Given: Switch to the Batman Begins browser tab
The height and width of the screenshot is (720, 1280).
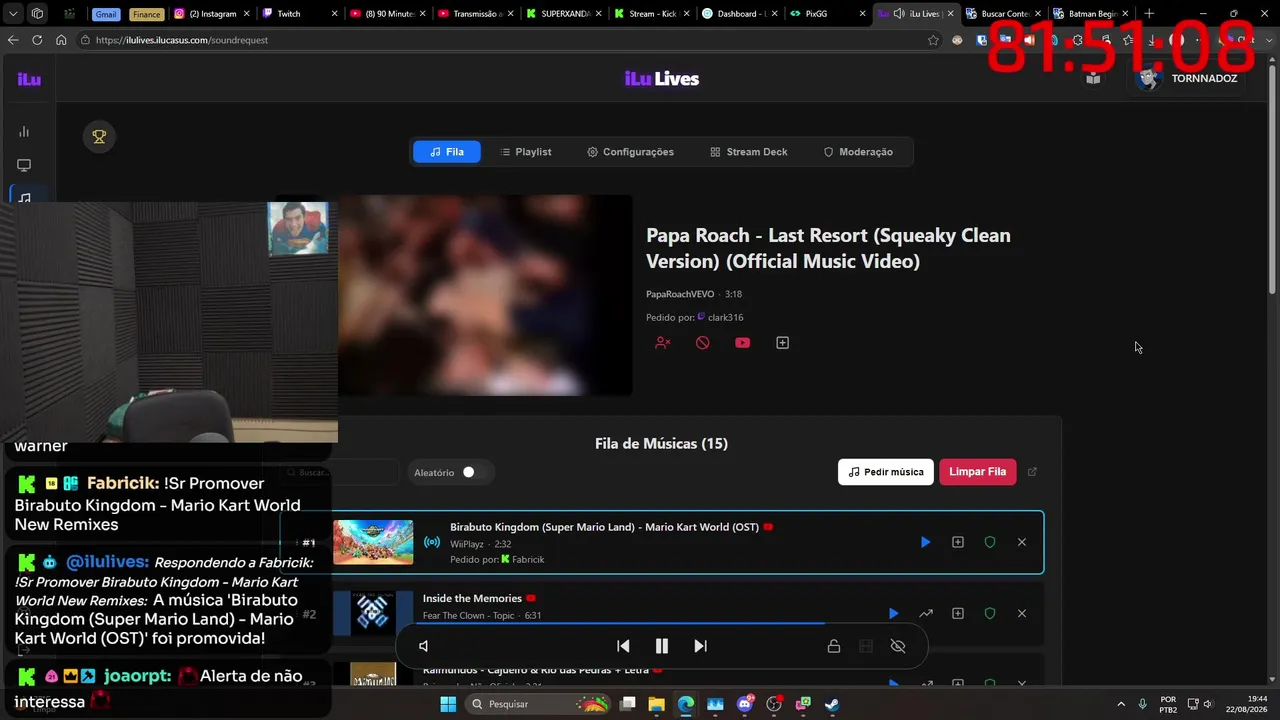Looking at the screenshot, I should click(x=1091, y=14).
